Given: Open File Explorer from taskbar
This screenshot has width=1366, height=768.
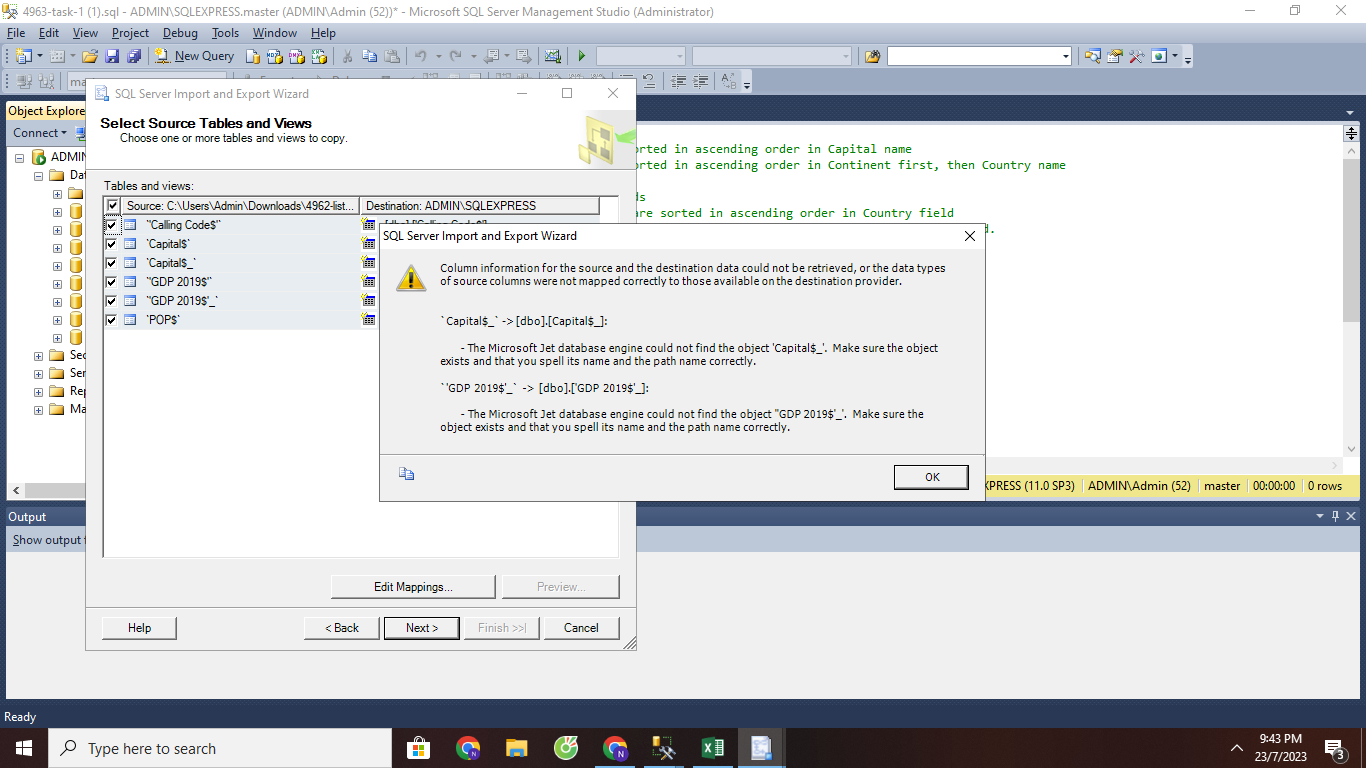Looking at the screenshot, I should click(x=516, y=748).
